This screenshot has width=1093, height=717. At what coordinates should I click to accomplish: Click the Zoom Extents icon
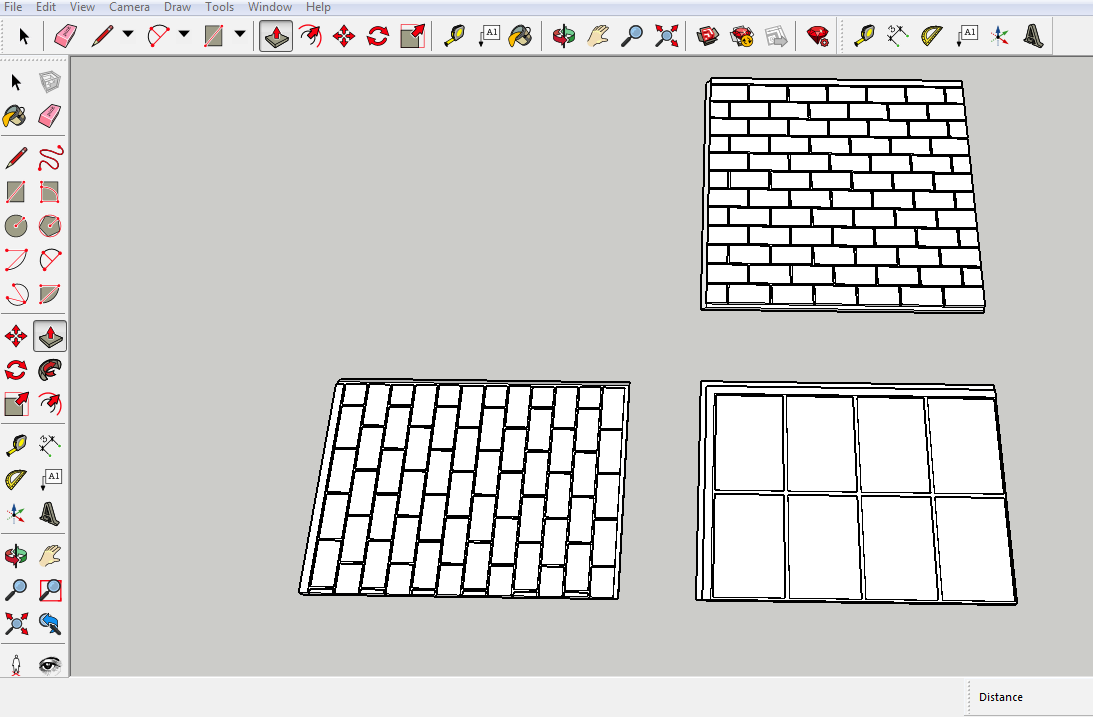coord(666,37)
